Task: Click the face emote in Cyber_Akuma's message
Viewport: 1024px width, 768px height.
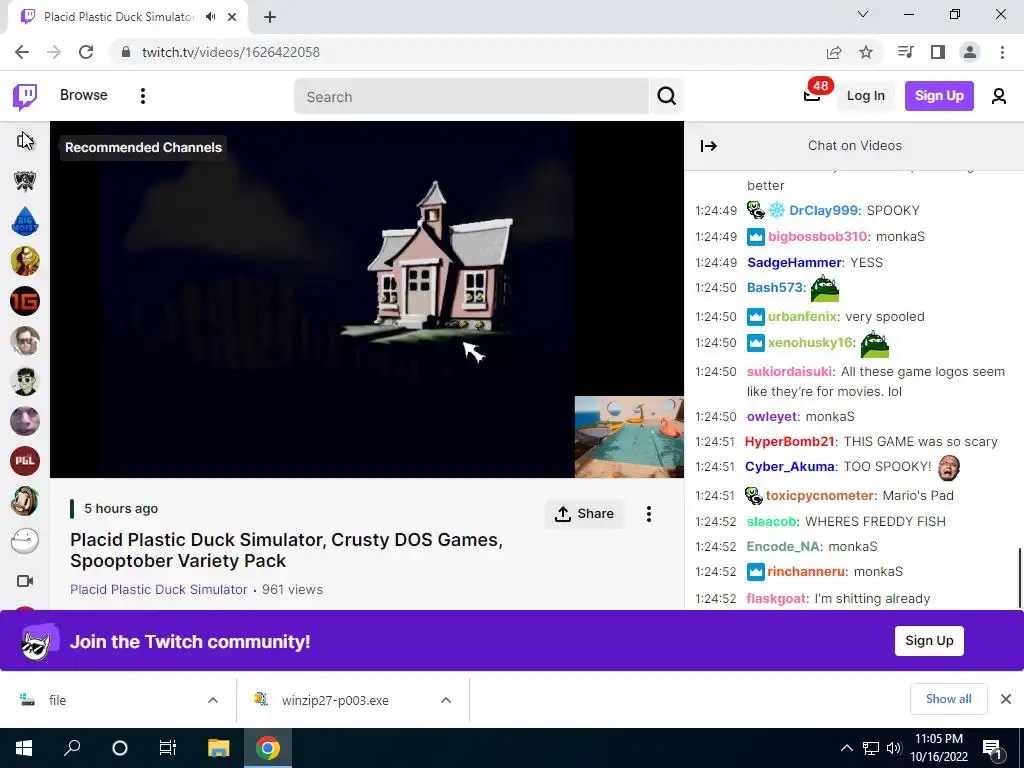Action: pos(949,467)
